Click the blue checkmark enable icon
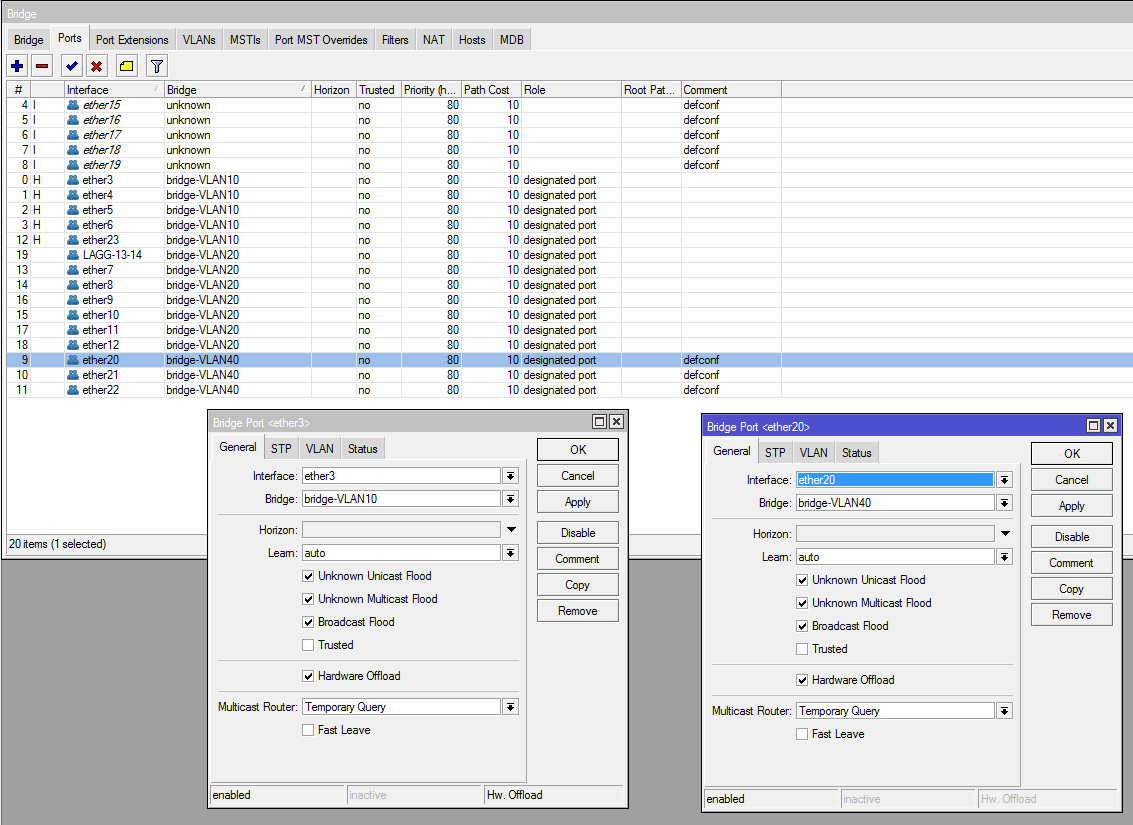The width and height of the screenshot is (1133, 825). click(71, 66)
